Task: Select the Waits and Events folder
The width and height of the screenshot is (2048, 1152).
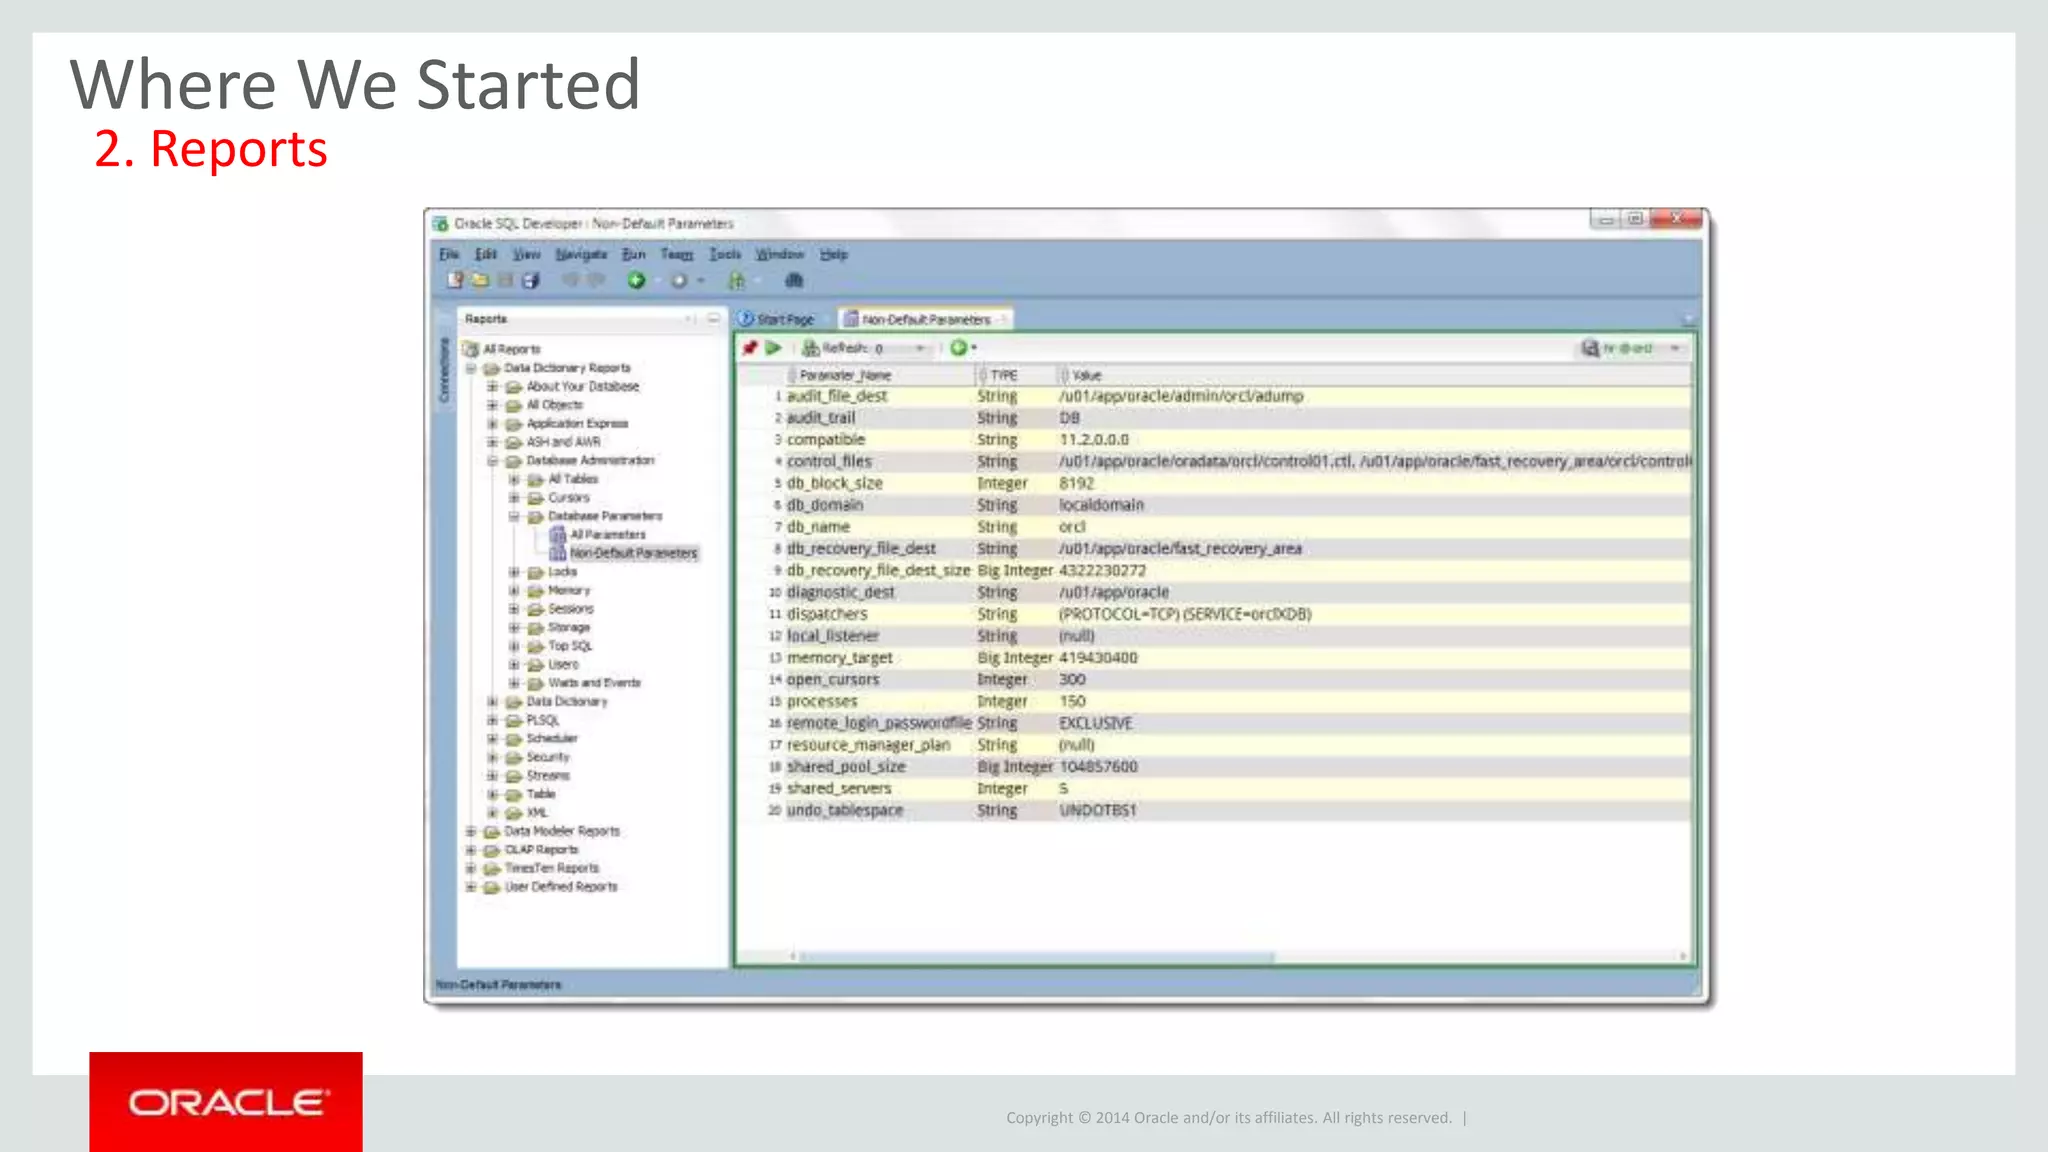Action: [594, 683]
